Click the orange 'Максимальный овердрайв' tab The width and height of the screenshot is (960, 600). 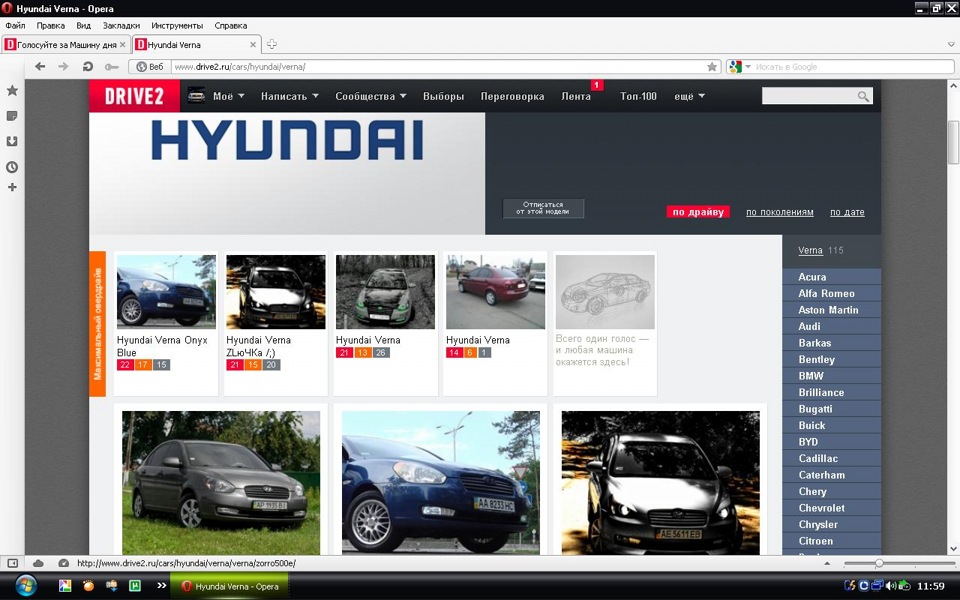click(x=97, y=323)
